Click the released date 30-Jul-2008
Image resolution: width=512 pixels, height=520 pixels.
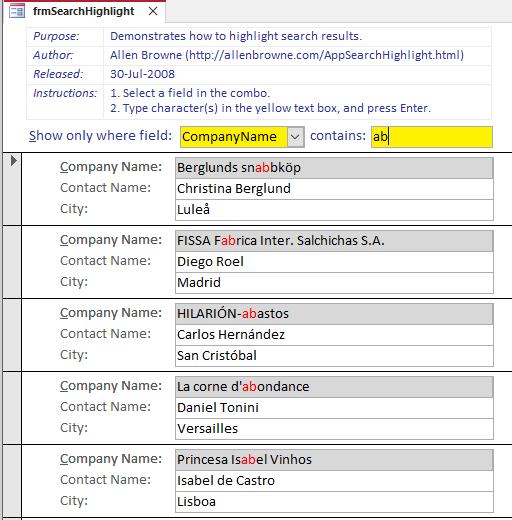143,74
